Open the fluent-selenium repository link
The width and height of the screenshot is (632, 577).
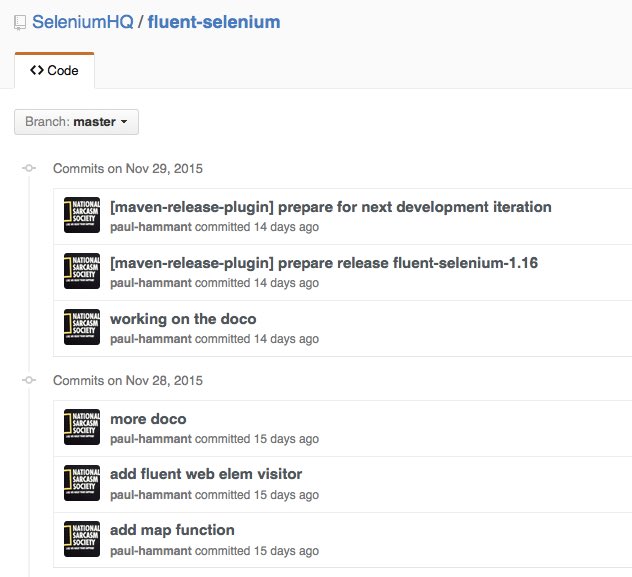tap(214, 22)
